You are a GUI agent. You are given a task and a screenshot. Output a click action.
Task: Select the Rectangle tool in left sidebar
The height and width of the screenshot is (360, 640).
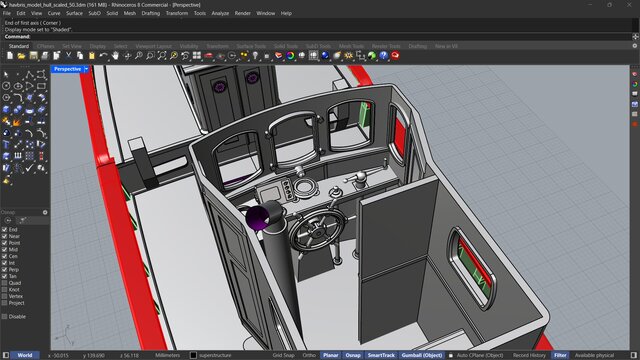coord(41,86)
